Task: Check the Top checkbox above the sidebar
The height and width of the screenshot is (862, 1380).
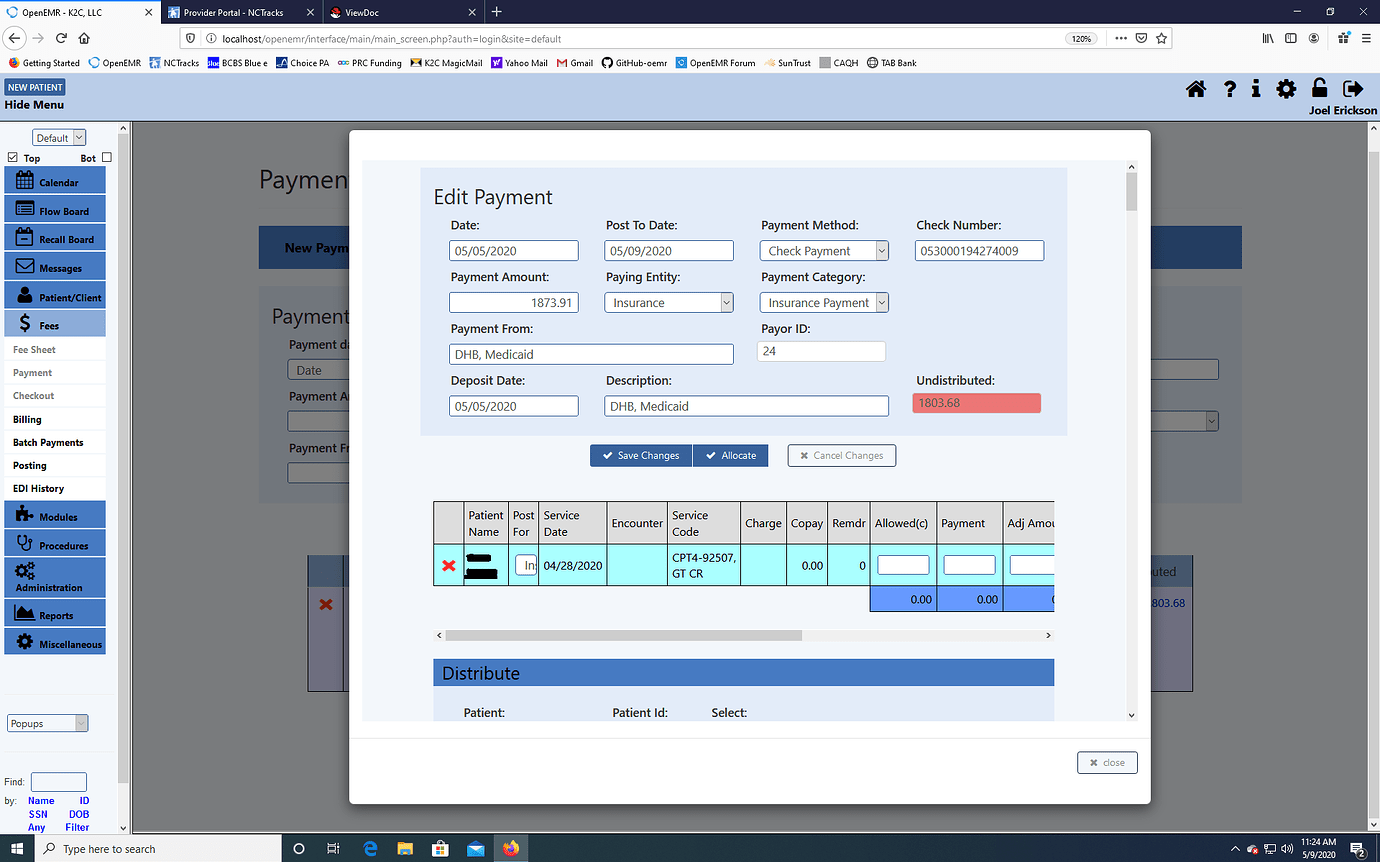Action: [x=12, y=157]
